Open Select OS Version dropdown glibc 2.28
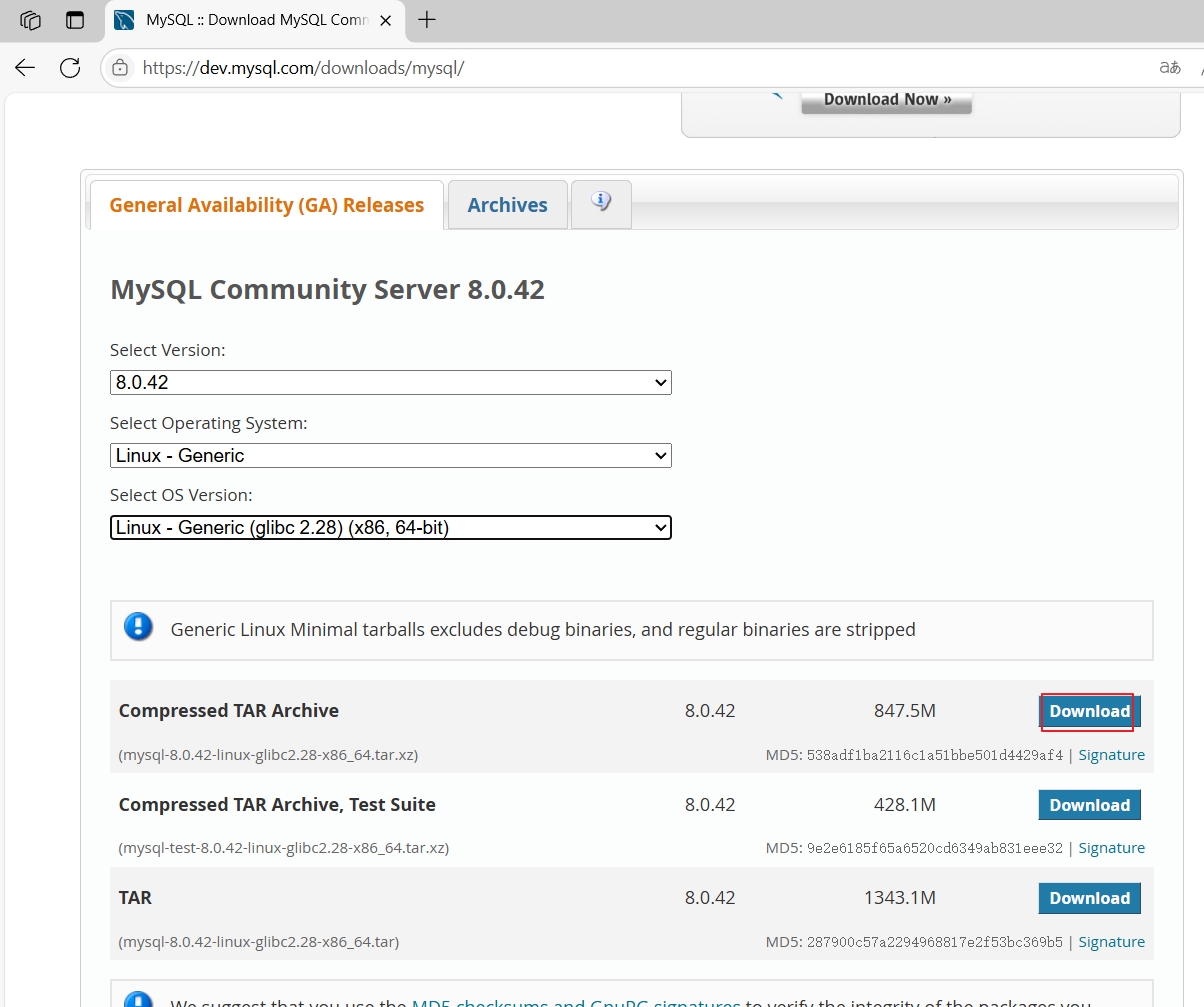 (x=390, y=527)
